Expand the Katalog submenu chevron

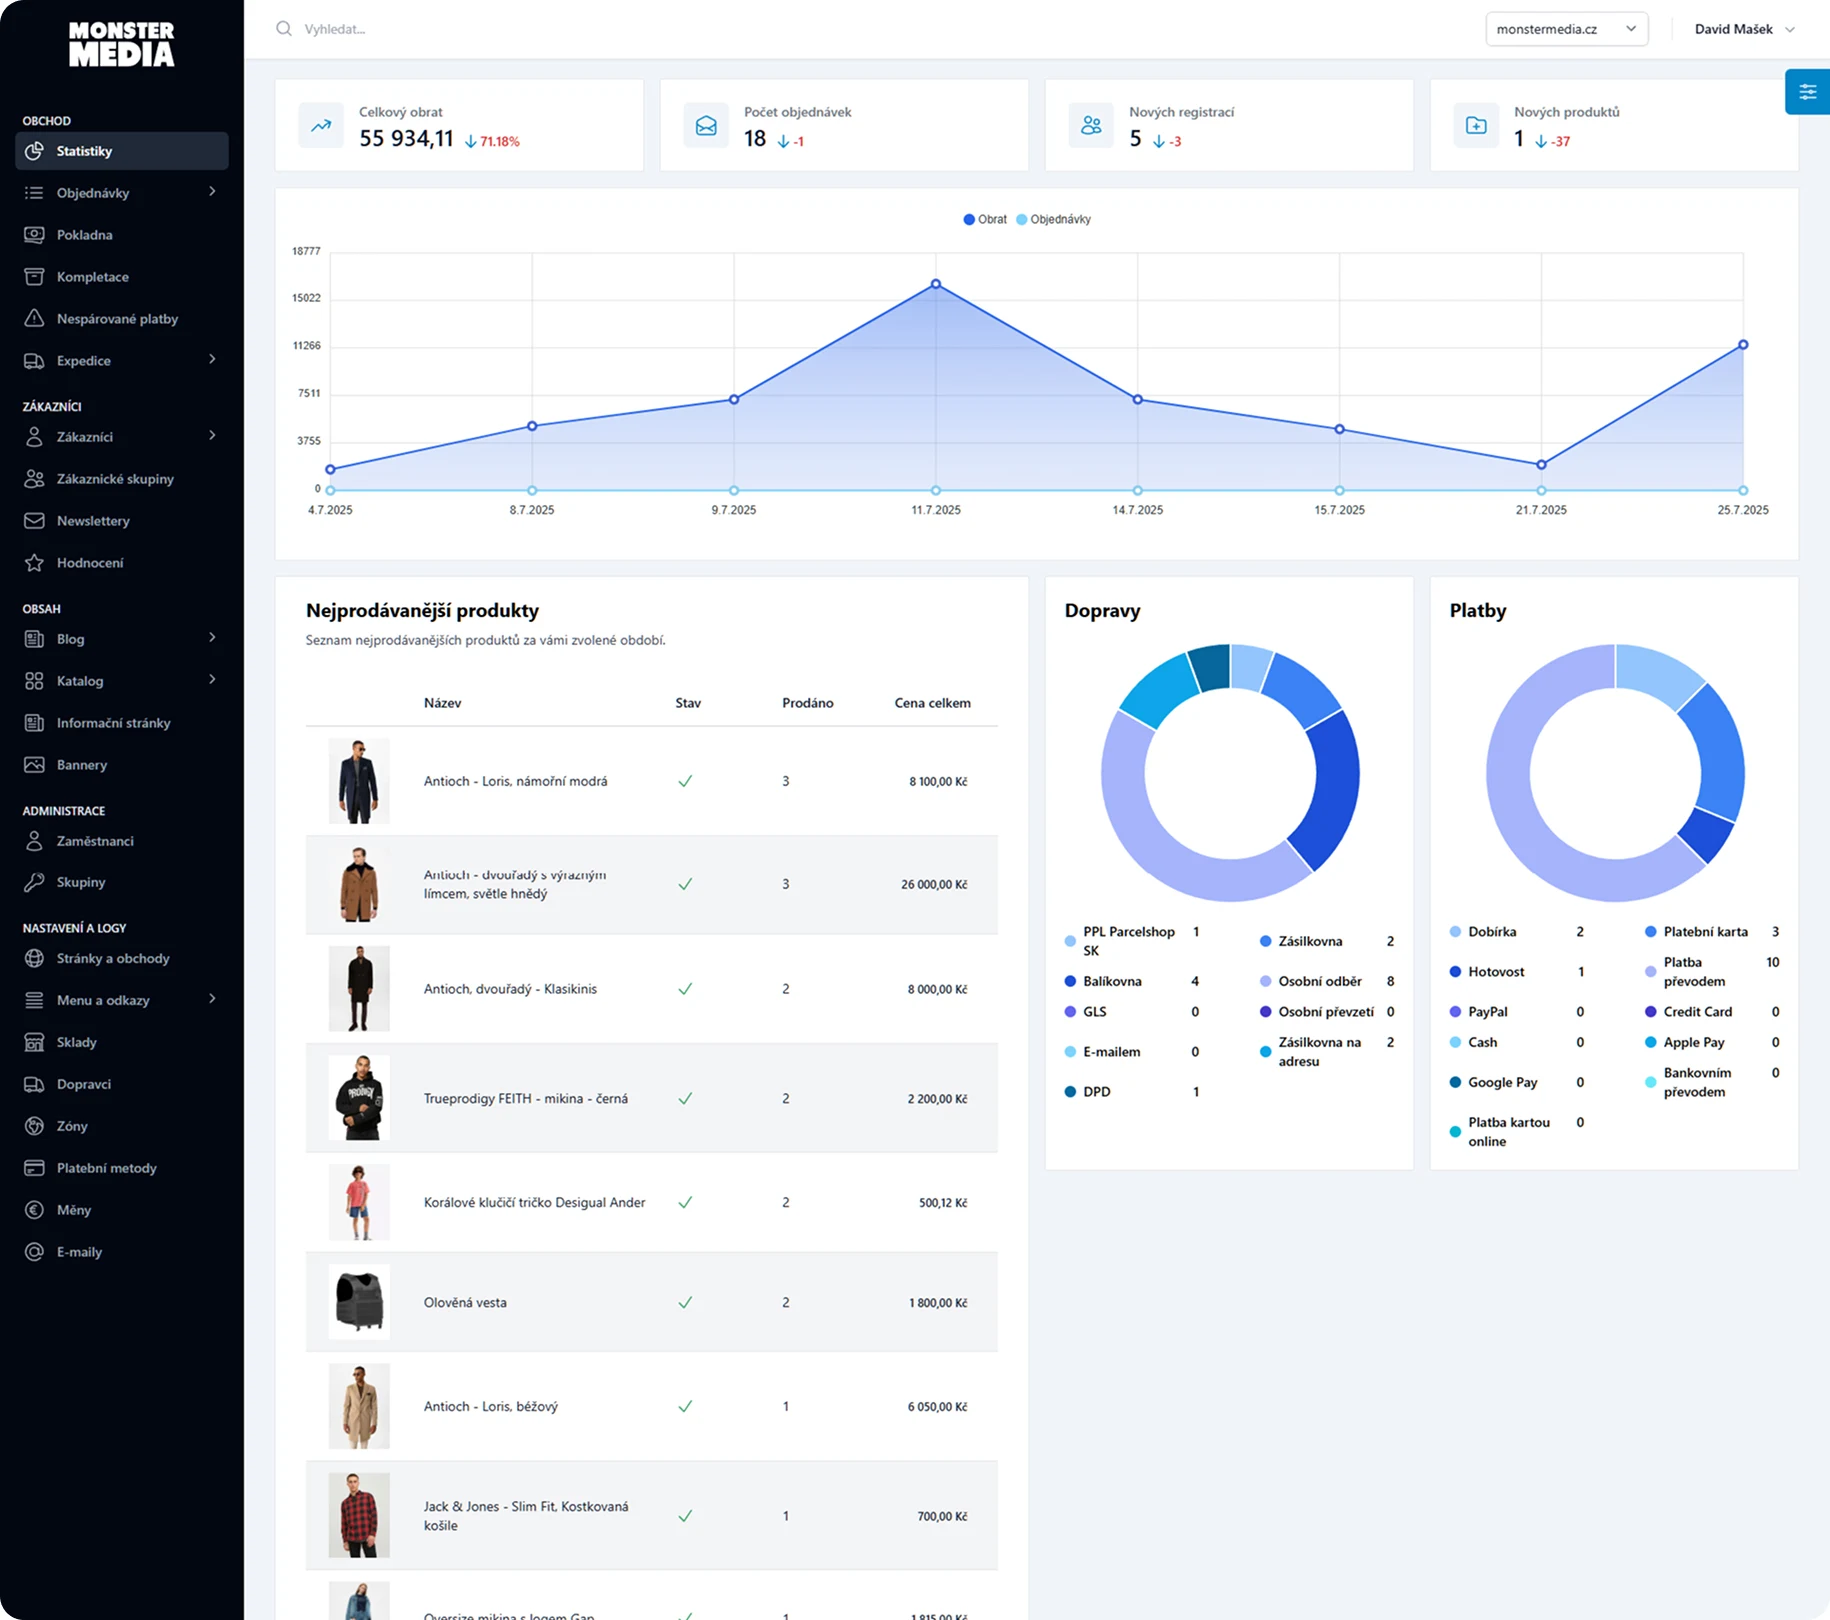click(x=212, y=680)
